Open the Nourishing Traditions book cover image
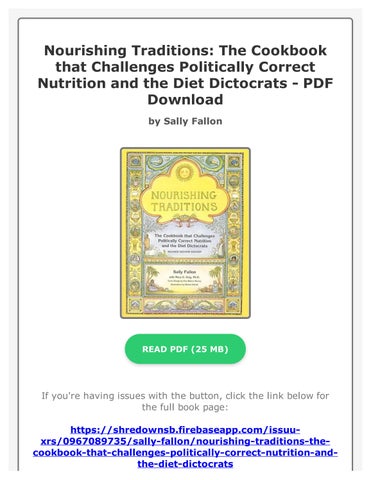371x480 pixels. click(x=185, y=233)
